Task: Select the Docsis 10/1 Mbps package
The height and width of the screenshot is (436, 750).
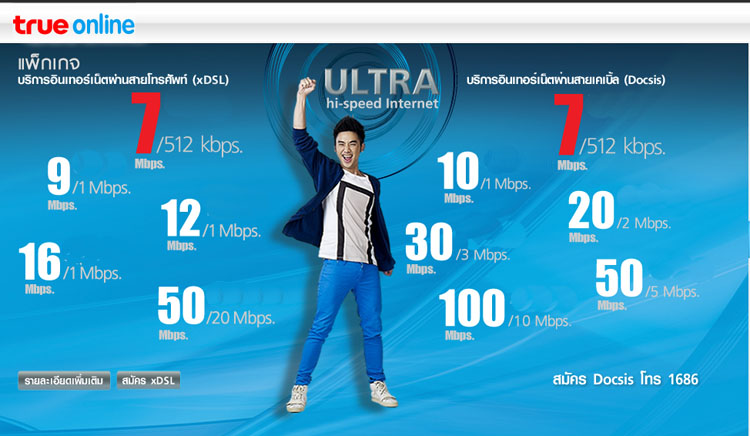Action: tap(484, 177)
